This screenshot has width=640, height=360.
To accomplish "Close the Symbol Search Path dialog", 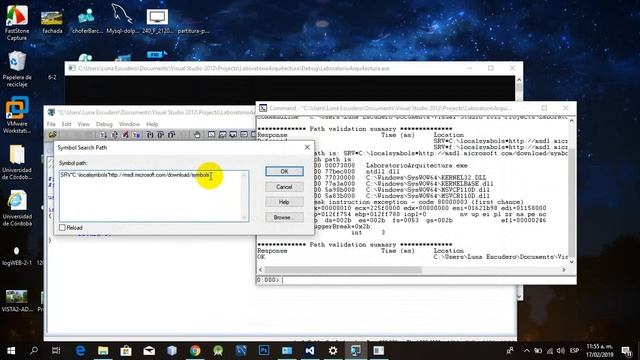I will click(307, 147).
